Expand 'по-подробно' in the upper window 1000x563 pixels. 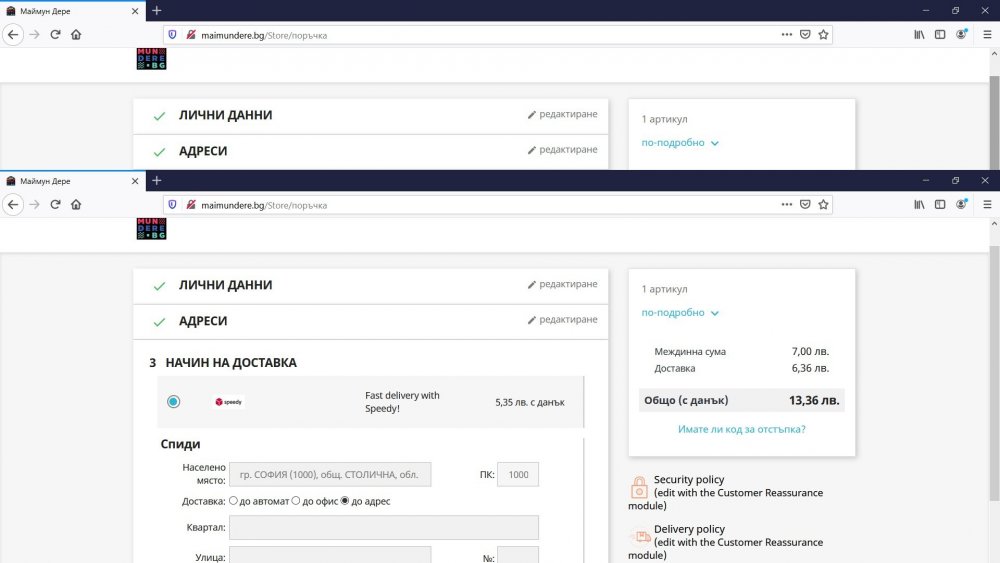coord(680,142)
